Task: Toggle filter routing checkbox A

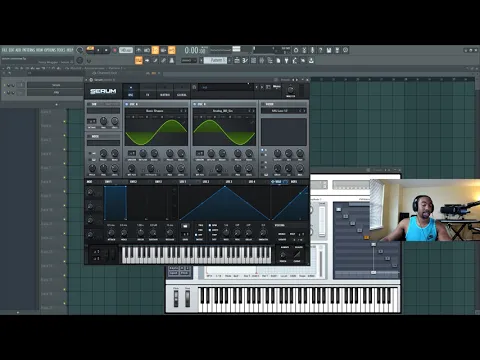Action: [262, 150]
